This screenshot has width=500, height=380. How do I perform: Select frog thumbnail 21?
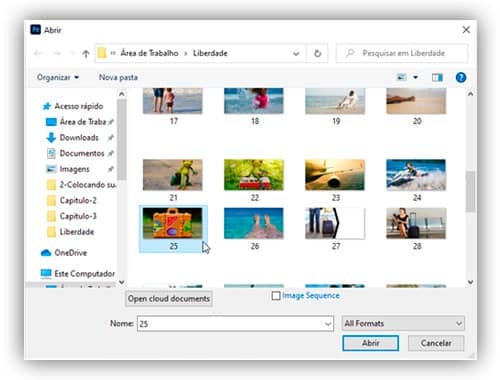pos(173,175)
